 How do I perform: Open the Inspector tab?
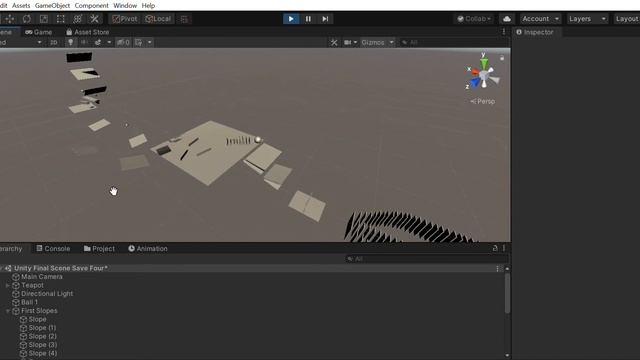pos(535,32)
